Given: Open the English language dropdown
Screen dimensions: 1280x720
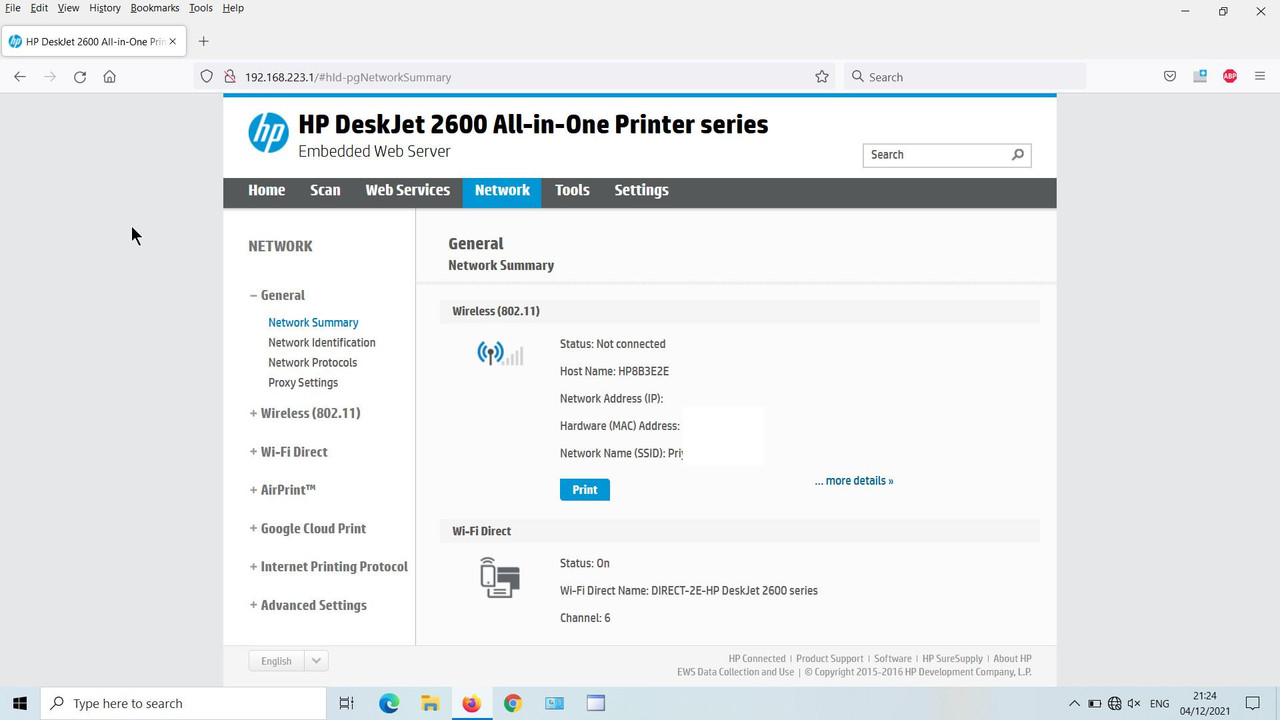Looking at the screenshot, I should coord(288,661).
